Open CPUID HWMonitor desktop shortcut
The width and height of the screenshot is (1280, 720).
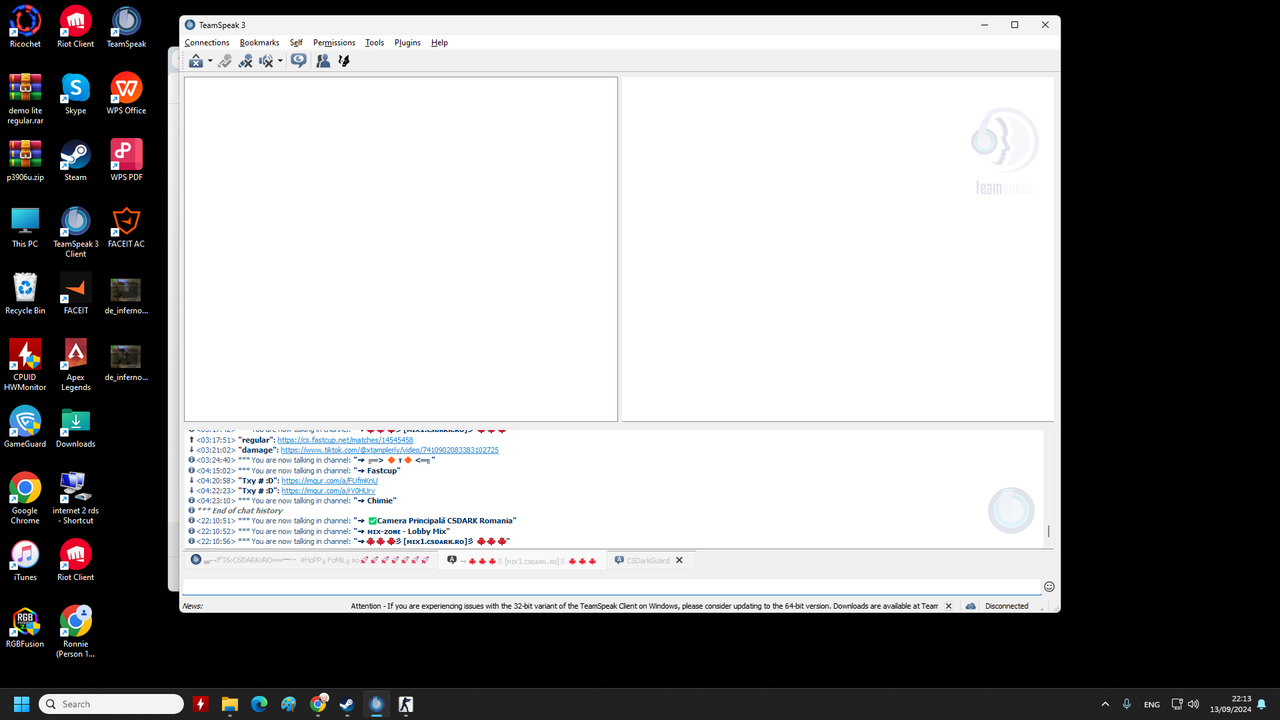tap(25, 365)
